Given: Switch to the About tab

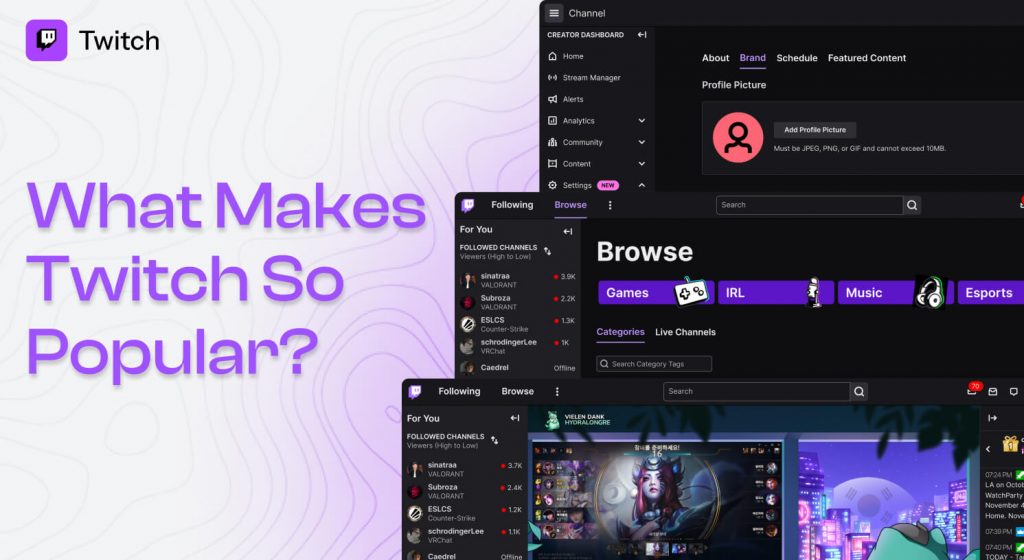Looking at the screenshot, I should click(x=715, y=58).
